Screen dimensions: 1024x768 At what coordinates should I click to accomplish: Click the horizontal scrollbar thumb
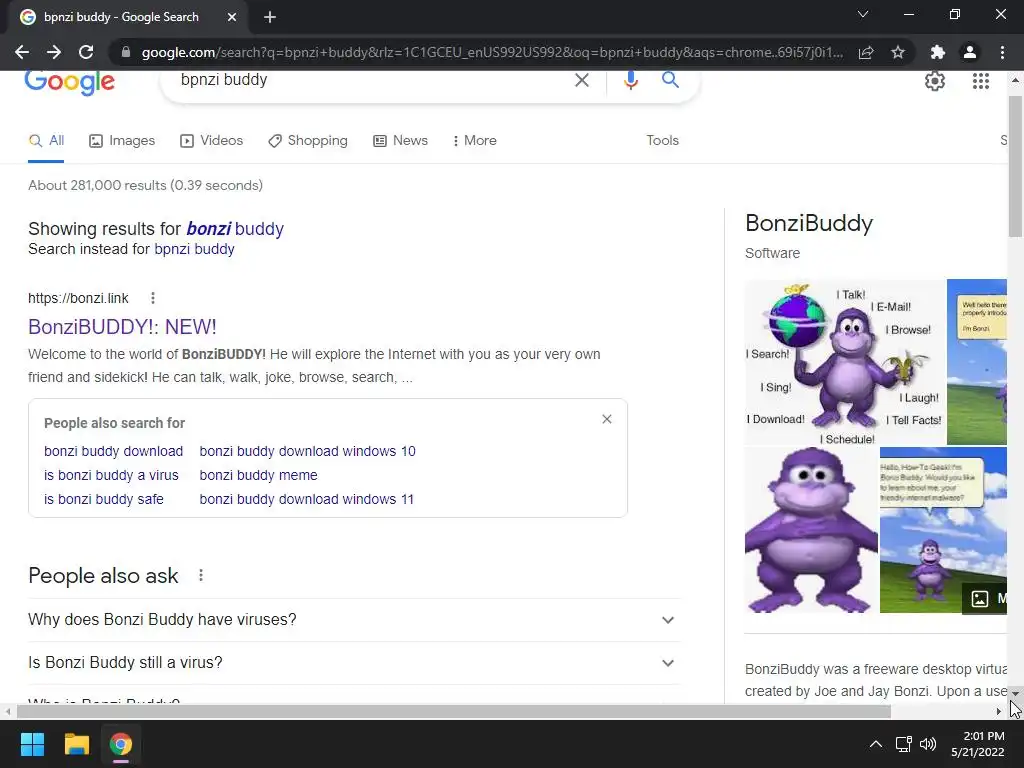[453, 711]
